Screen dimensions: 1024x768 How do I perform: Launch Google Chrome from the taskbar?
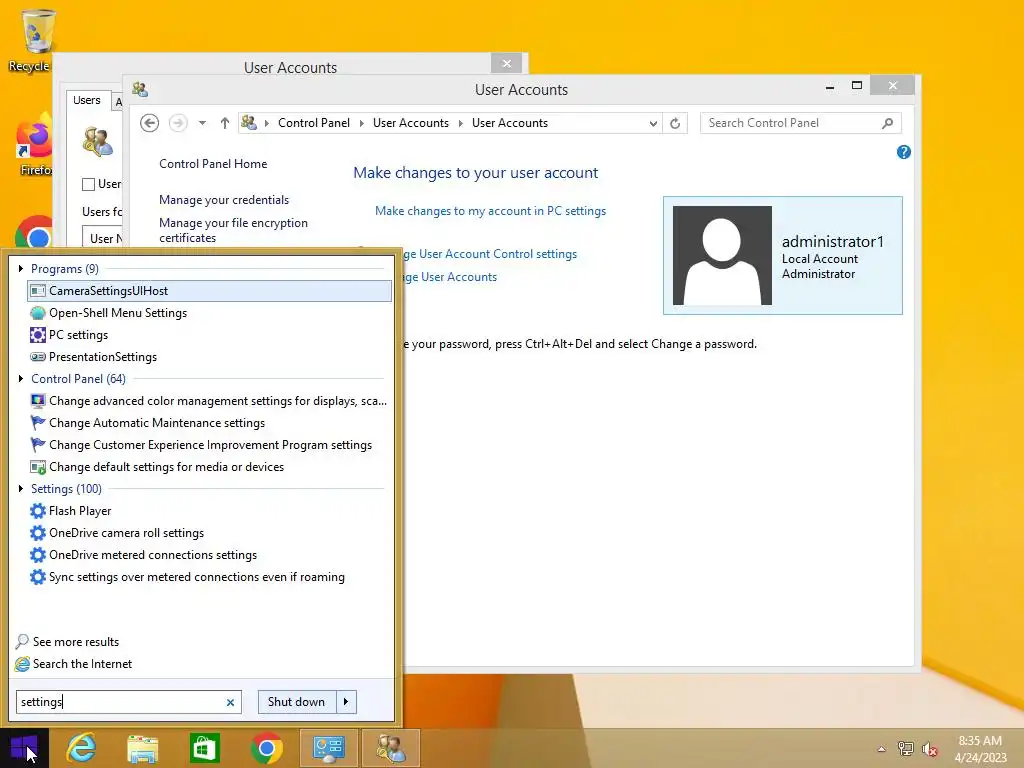[266, 748]
